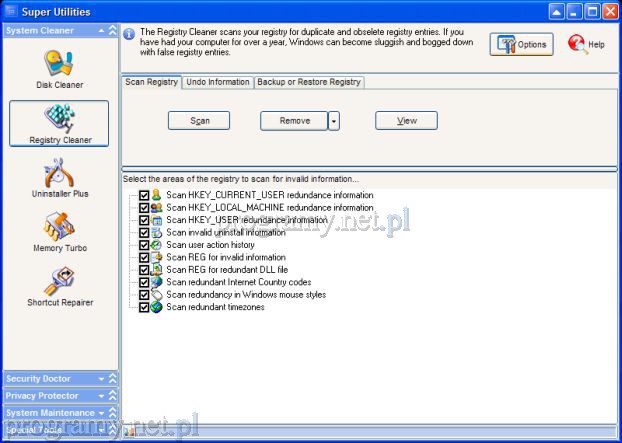Launch Uninstaller Plus from sidebar
The height and width of the screenshot is (443, 622).
(59, 177)
